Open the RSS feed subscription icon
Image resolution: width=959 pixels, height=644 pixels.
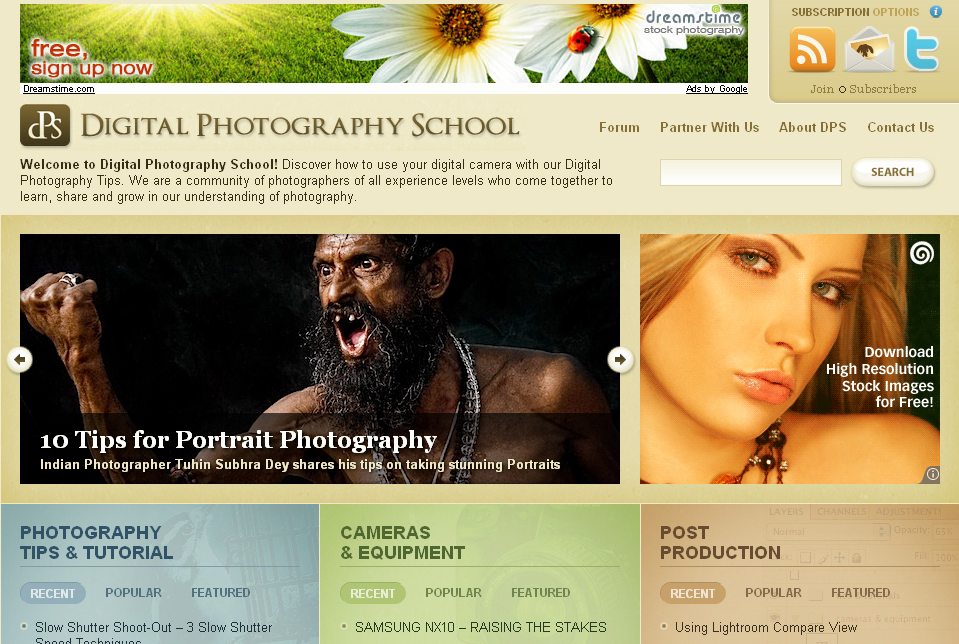[812, 49]
